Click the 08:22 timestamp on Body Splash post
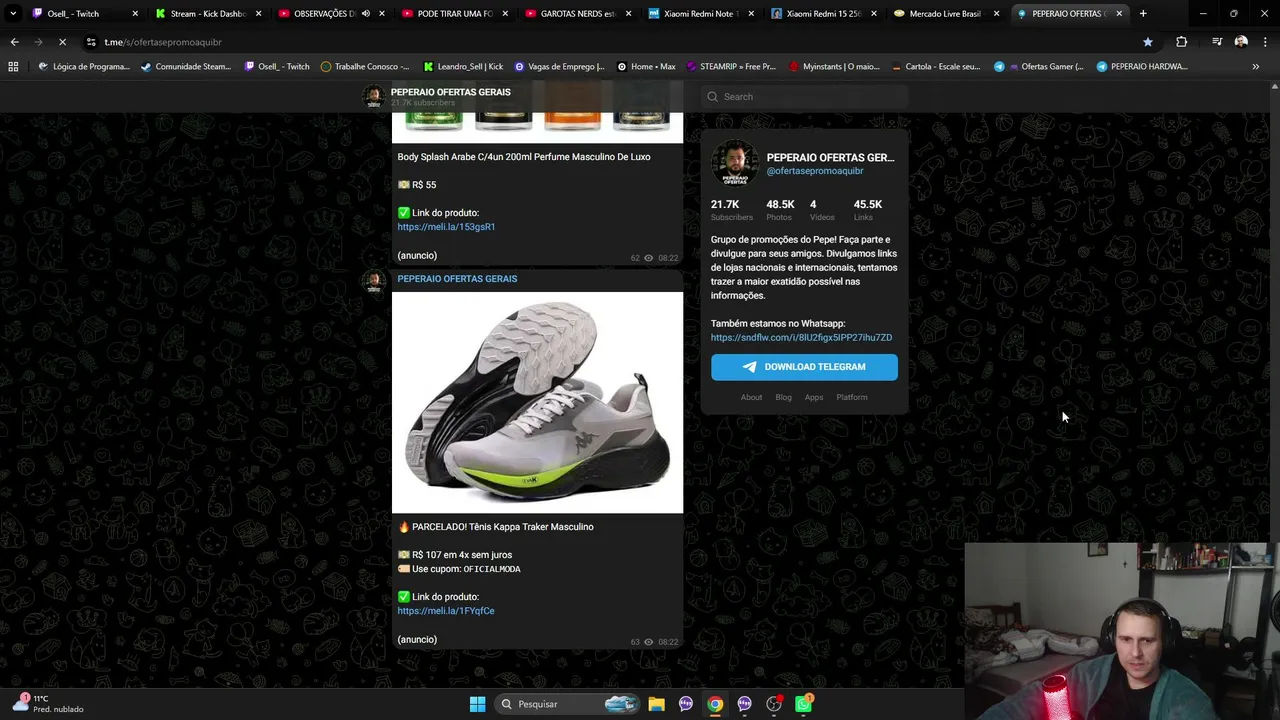1280x720 pixels. [668, 258]
